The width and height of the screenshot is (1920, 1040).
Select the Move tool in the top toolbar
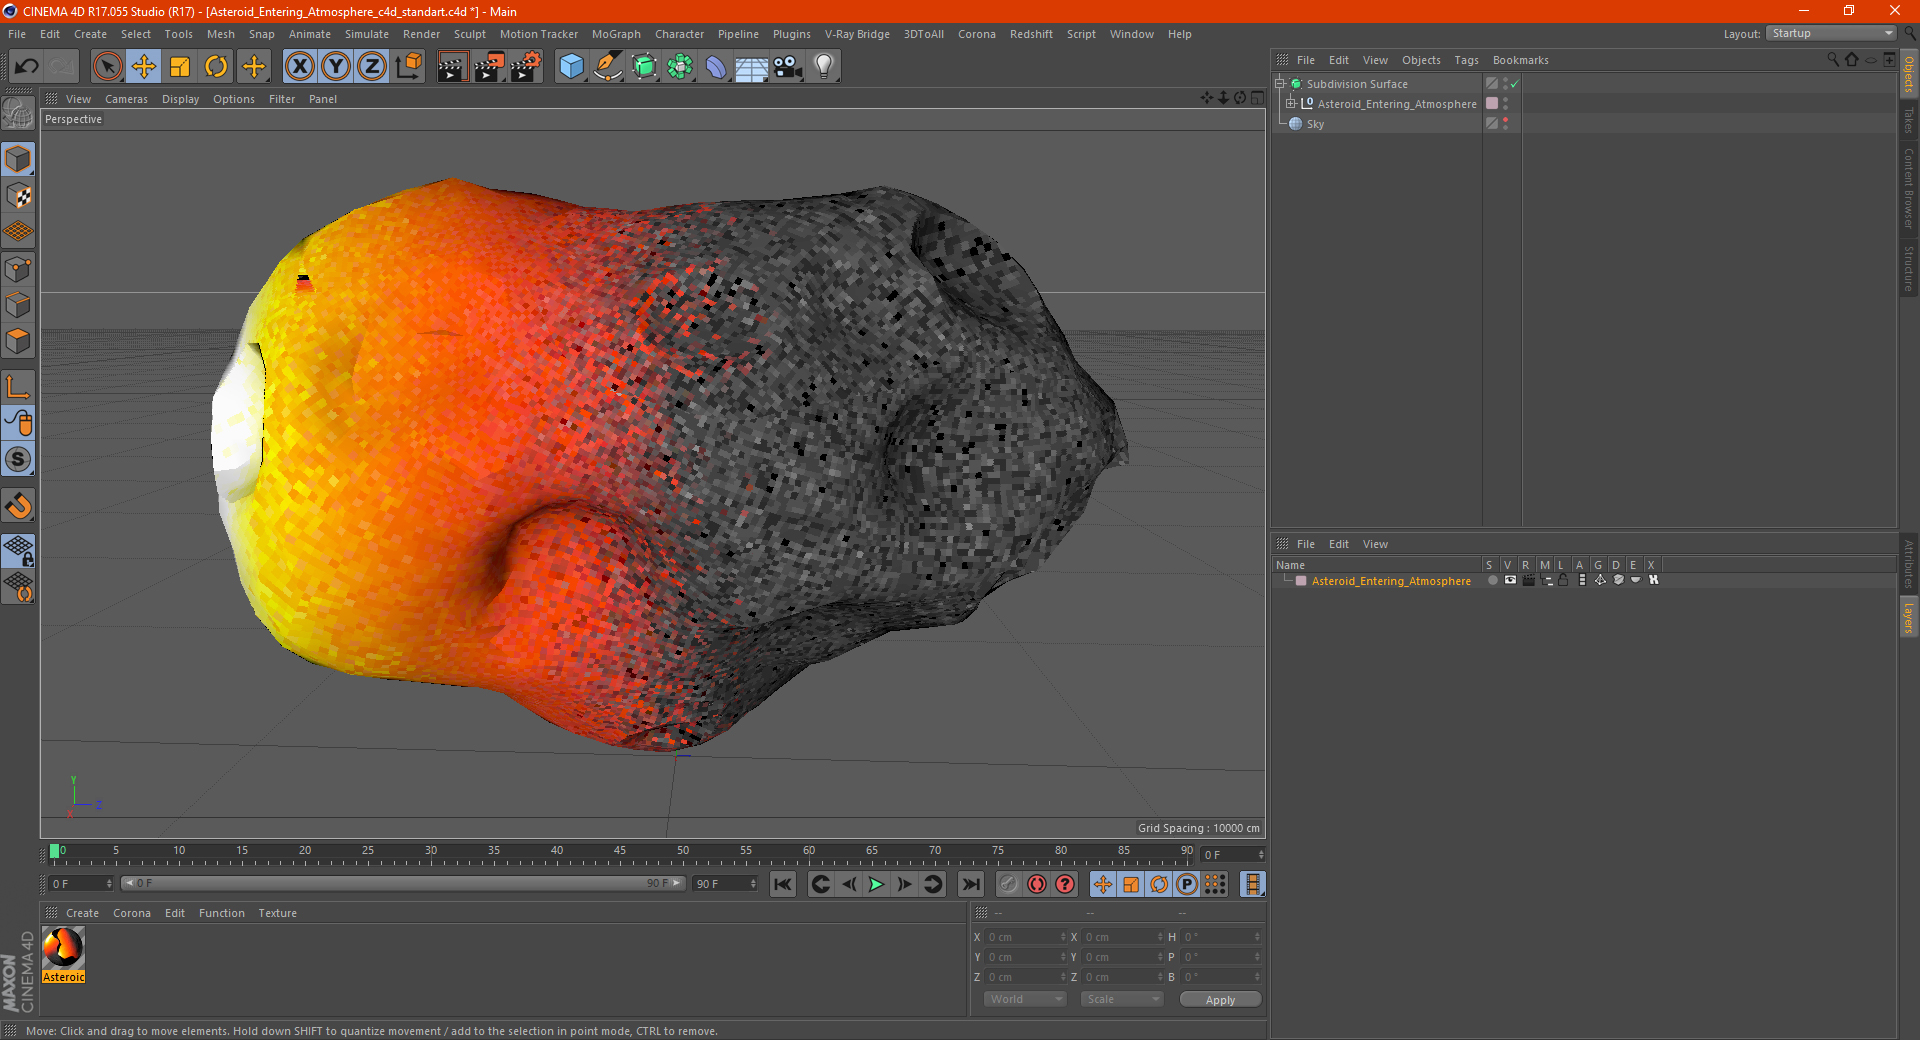pyautogui.click(x=144, y=67)
